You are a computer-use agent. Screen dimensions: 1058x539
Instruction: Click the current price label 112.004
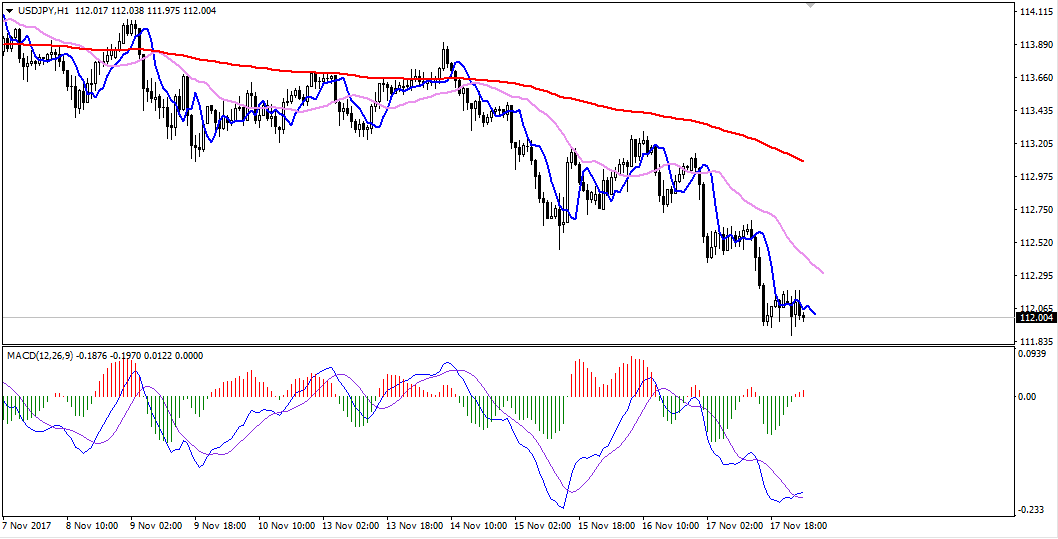click(1038, 318)
